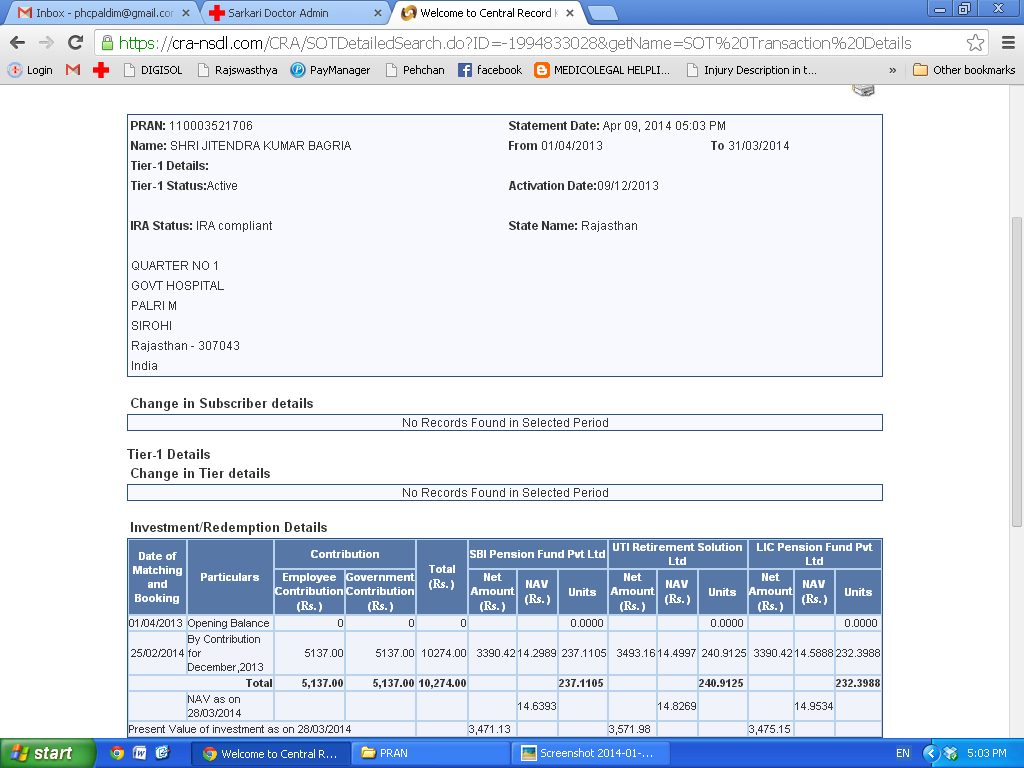
Task: Click the Activation Date 09/12/2013
Action: pyautogui.click(x=628, y=186)
